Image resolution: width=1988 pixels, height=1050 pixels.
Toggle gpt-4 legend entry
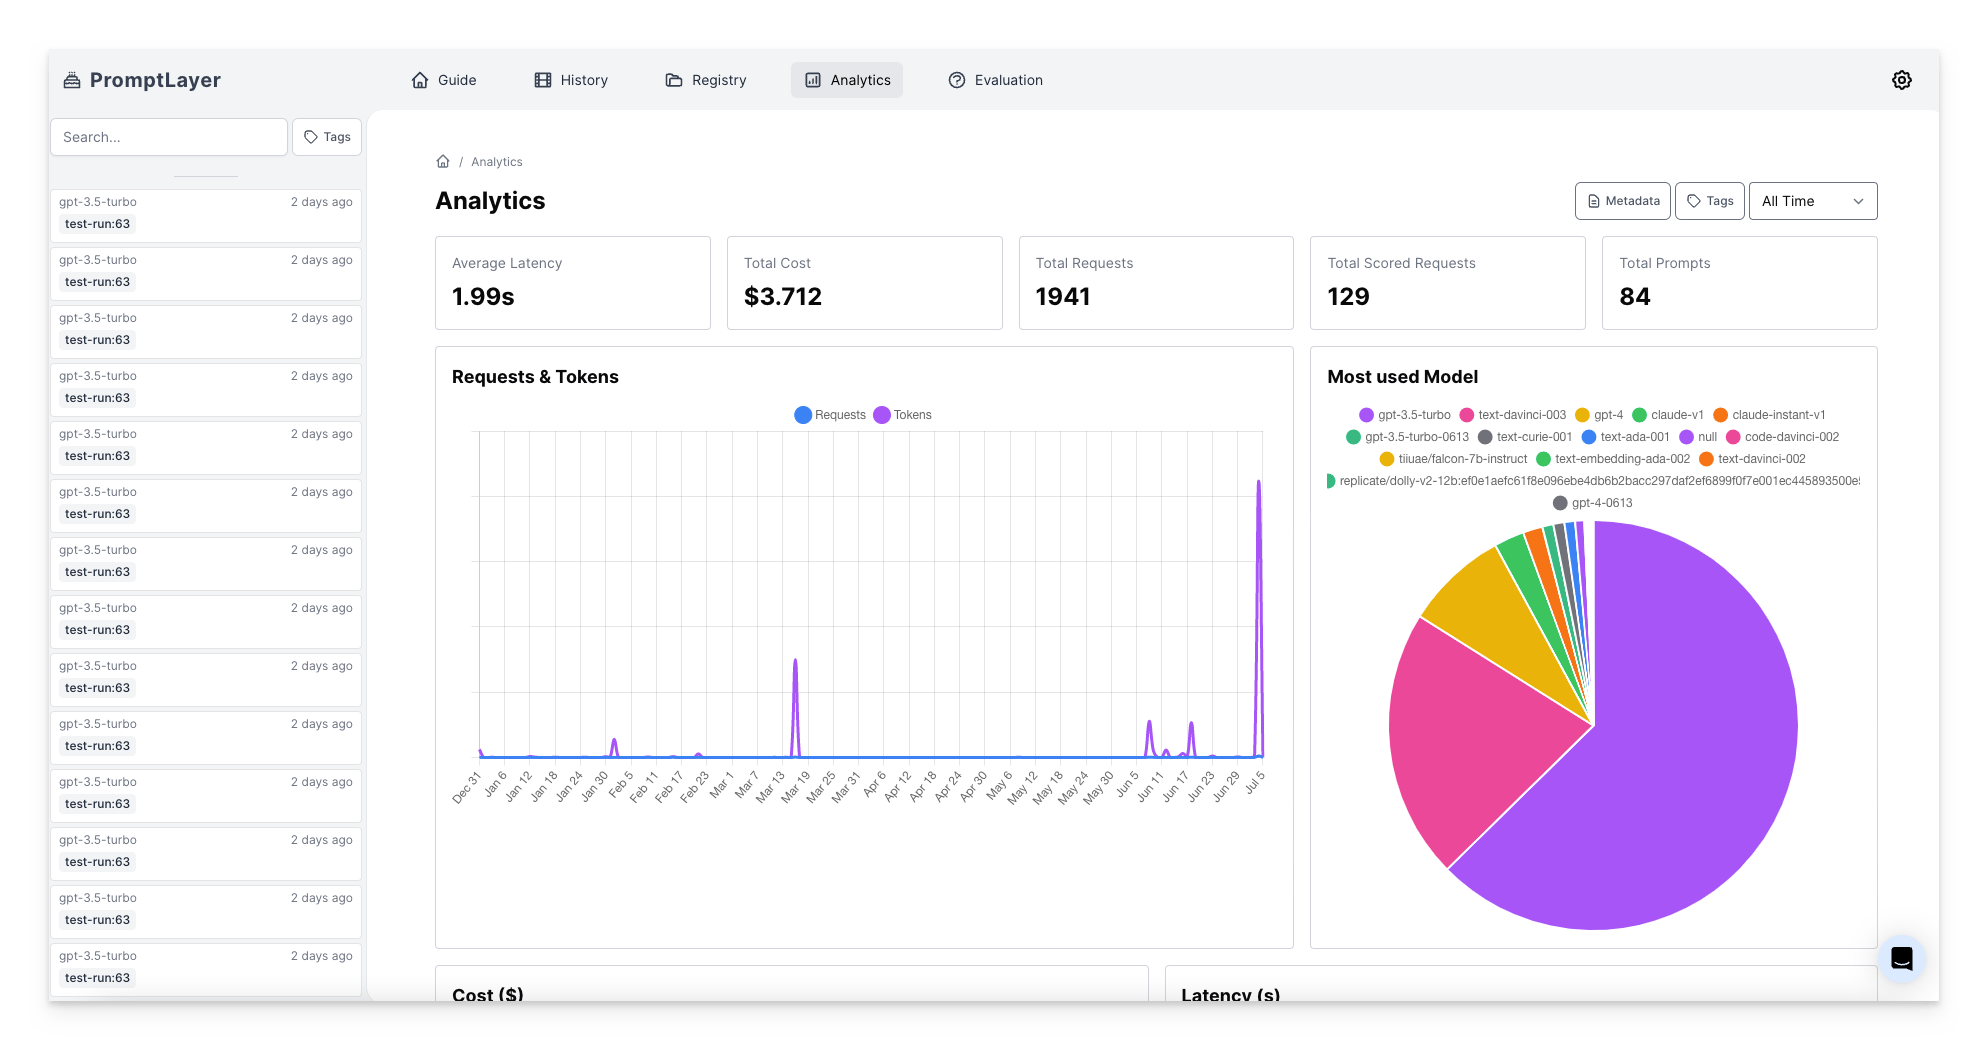[x=1598, y=415]
